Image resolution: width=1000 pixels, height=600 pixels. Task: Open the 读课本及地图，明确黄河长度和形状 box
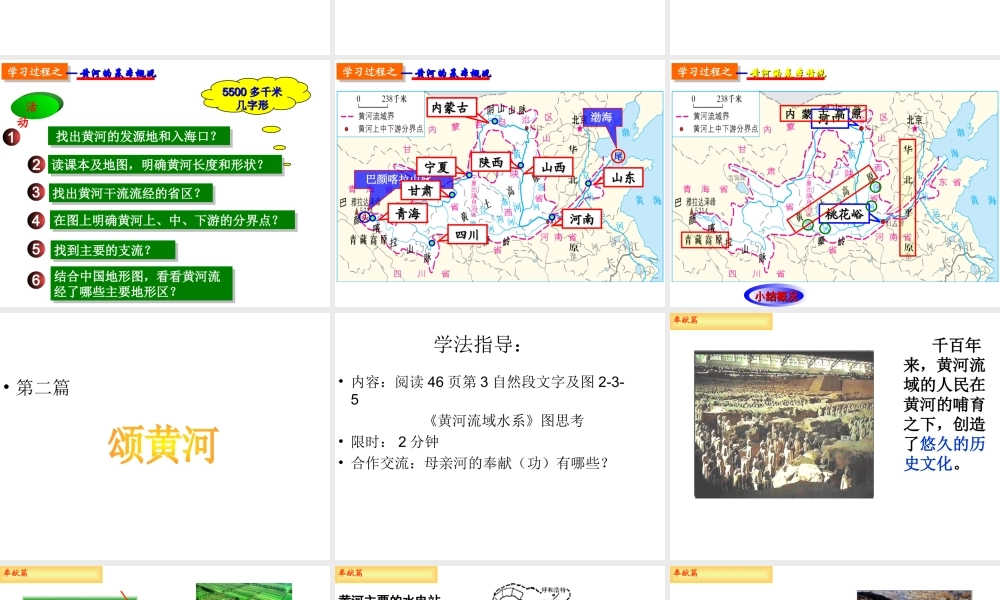pyautogui.click(x=165, y=165)
